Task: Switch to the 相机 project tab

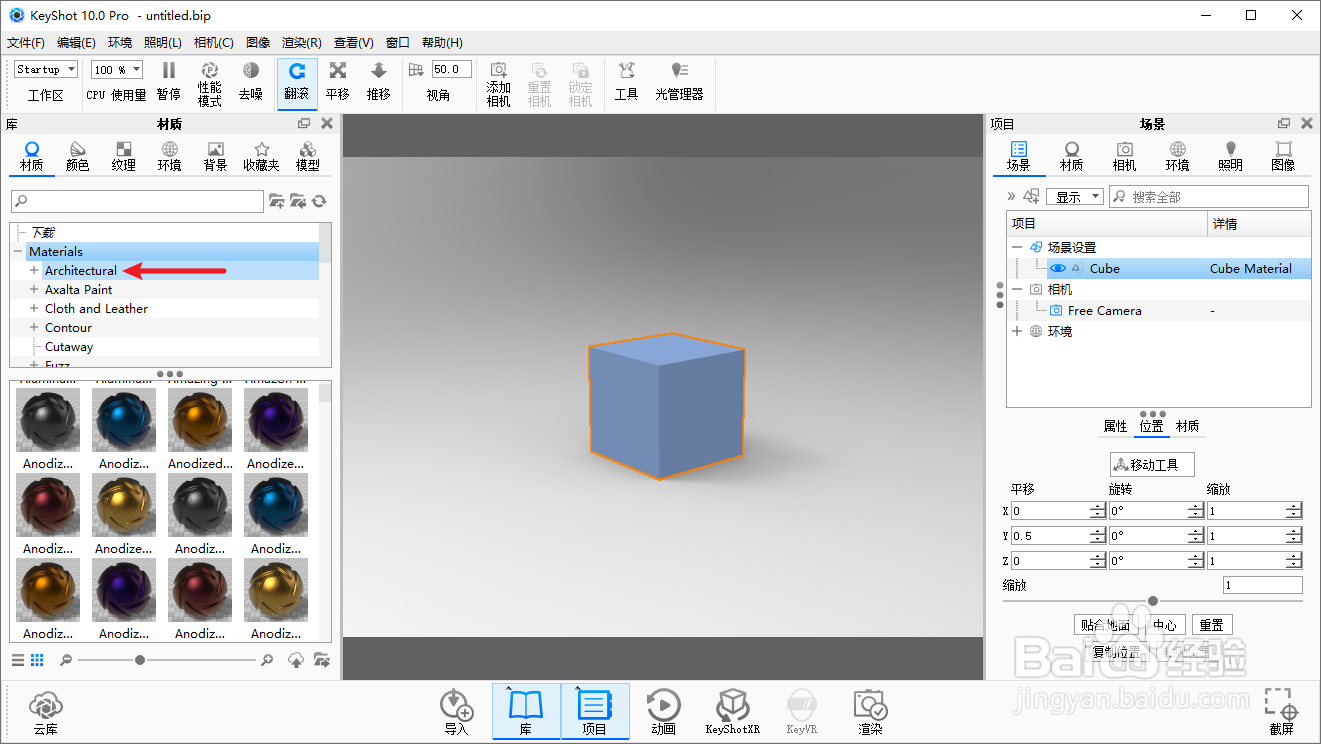Action: (x=1124, y=156)
